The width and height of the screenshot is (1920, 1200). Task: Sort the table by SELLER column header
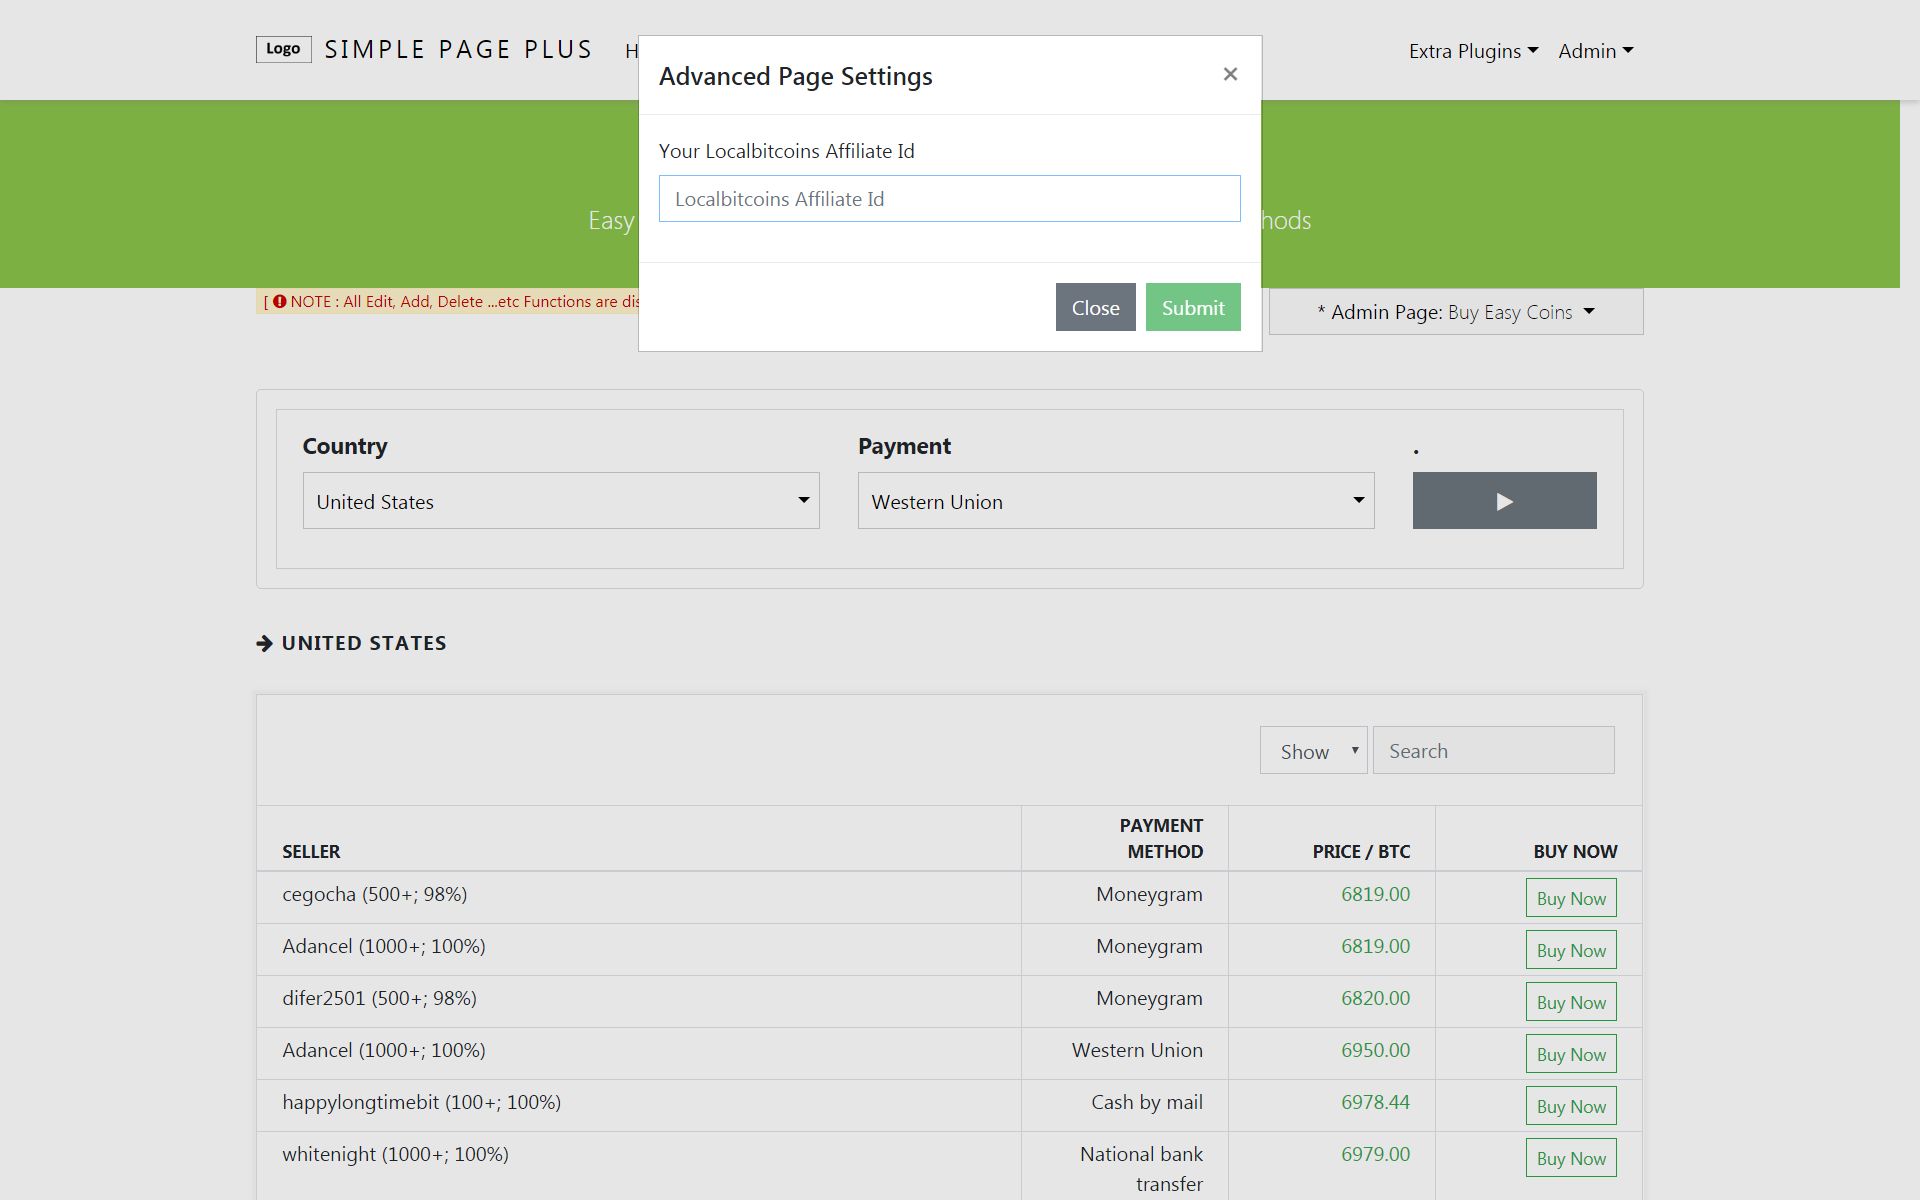pyautogui.click(x=311, y=851)
